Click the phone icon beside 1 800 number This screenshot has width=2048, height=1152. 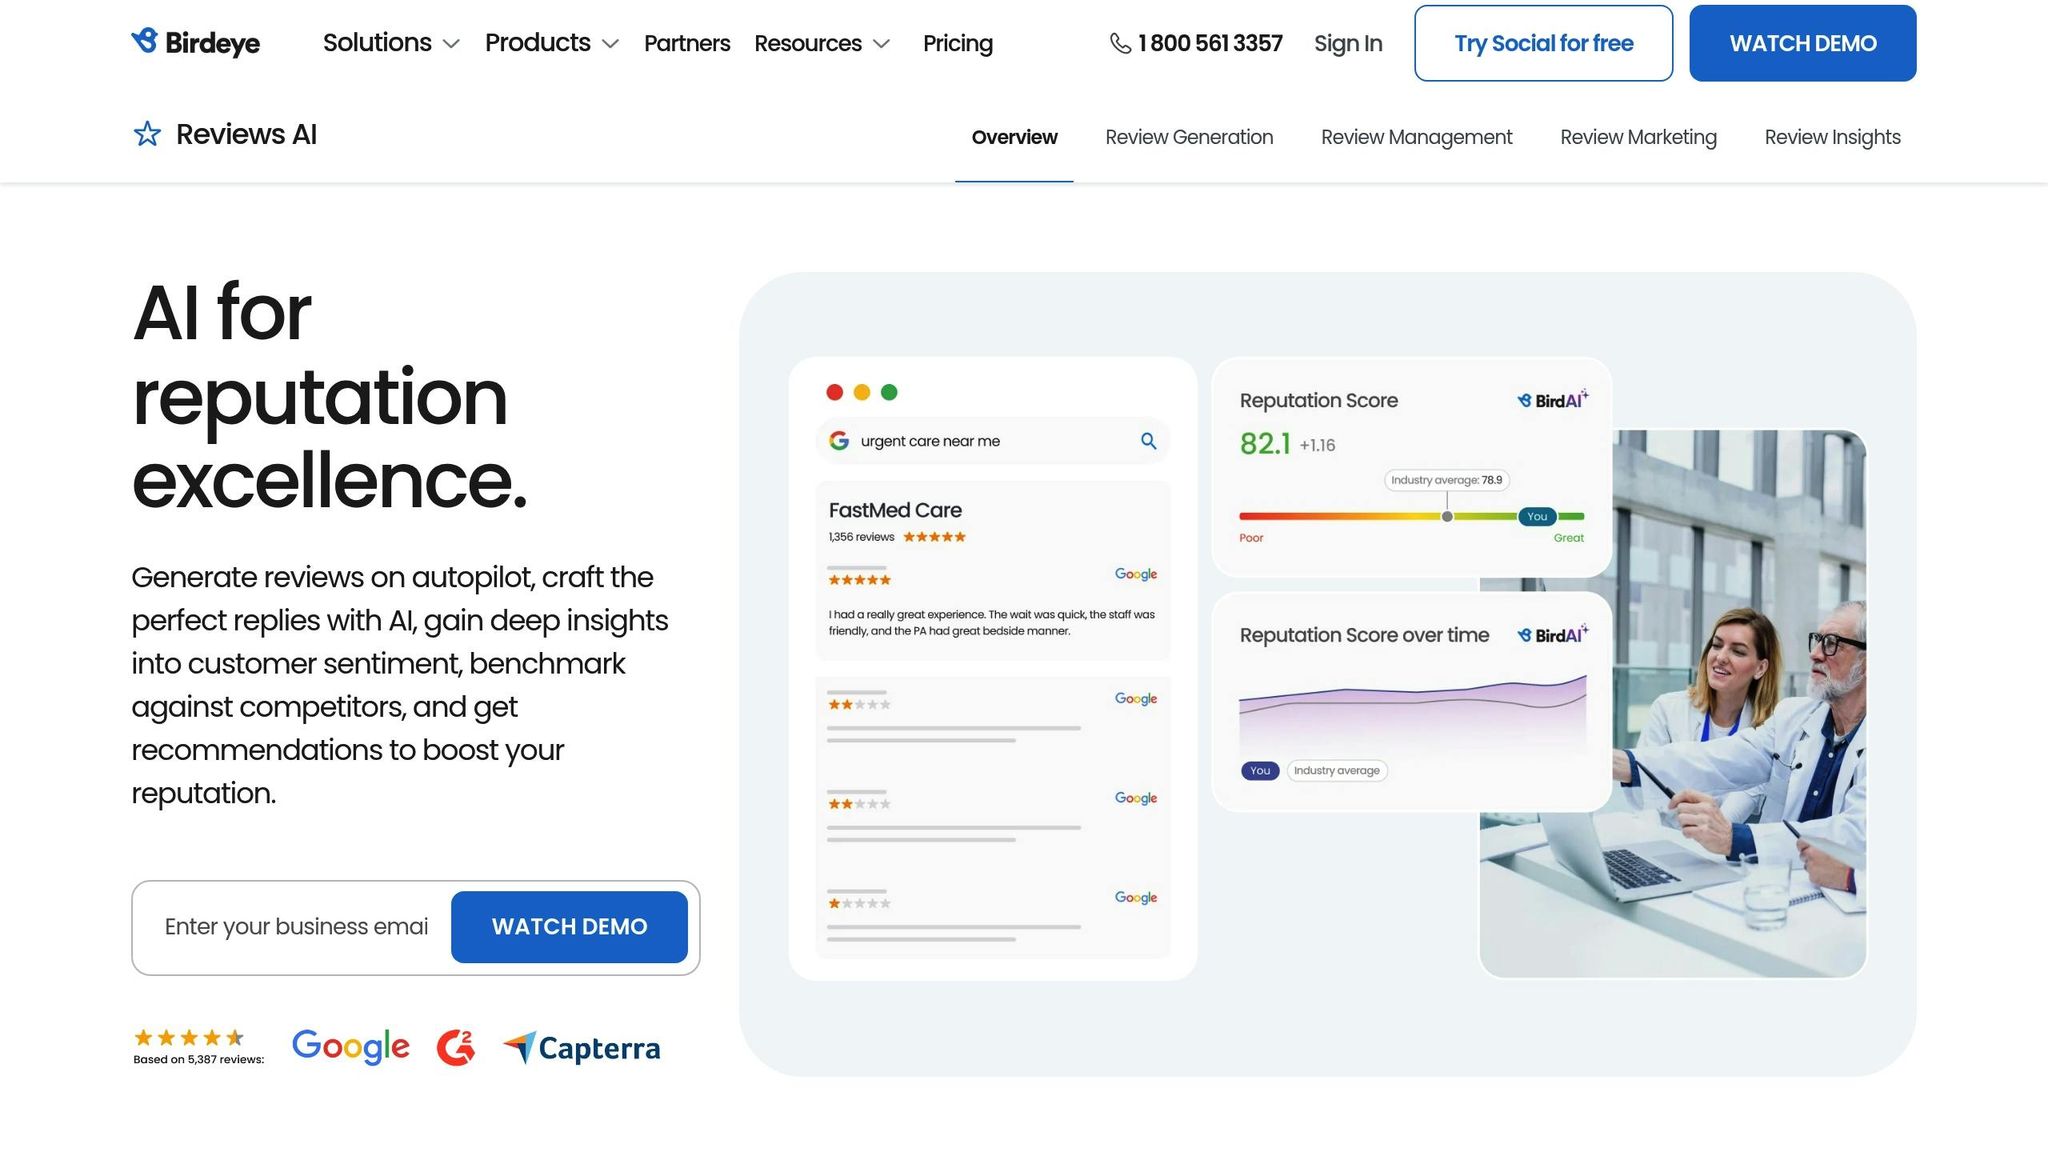click(1120, 44)
